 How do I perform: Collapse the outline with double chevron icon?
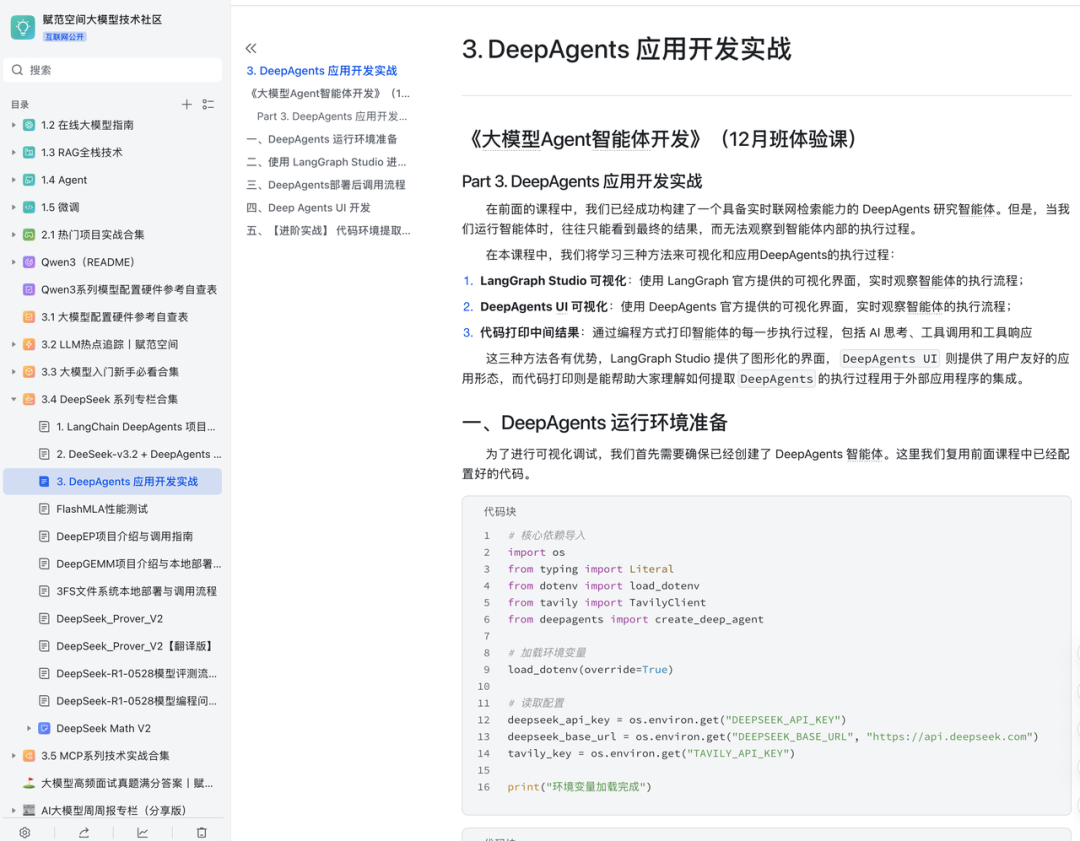click(x=251, y=48)
